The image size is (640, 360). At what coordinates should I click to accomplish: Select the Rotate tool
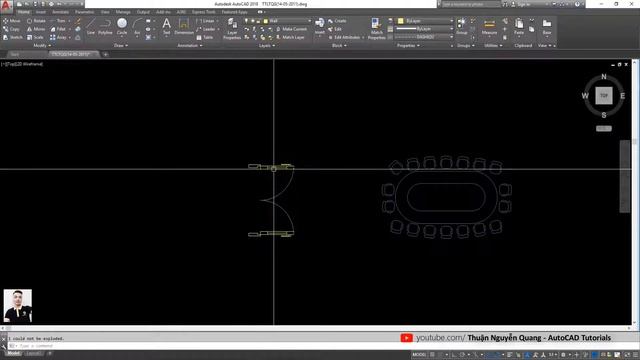pyautogui.click(x=36, y=21)
